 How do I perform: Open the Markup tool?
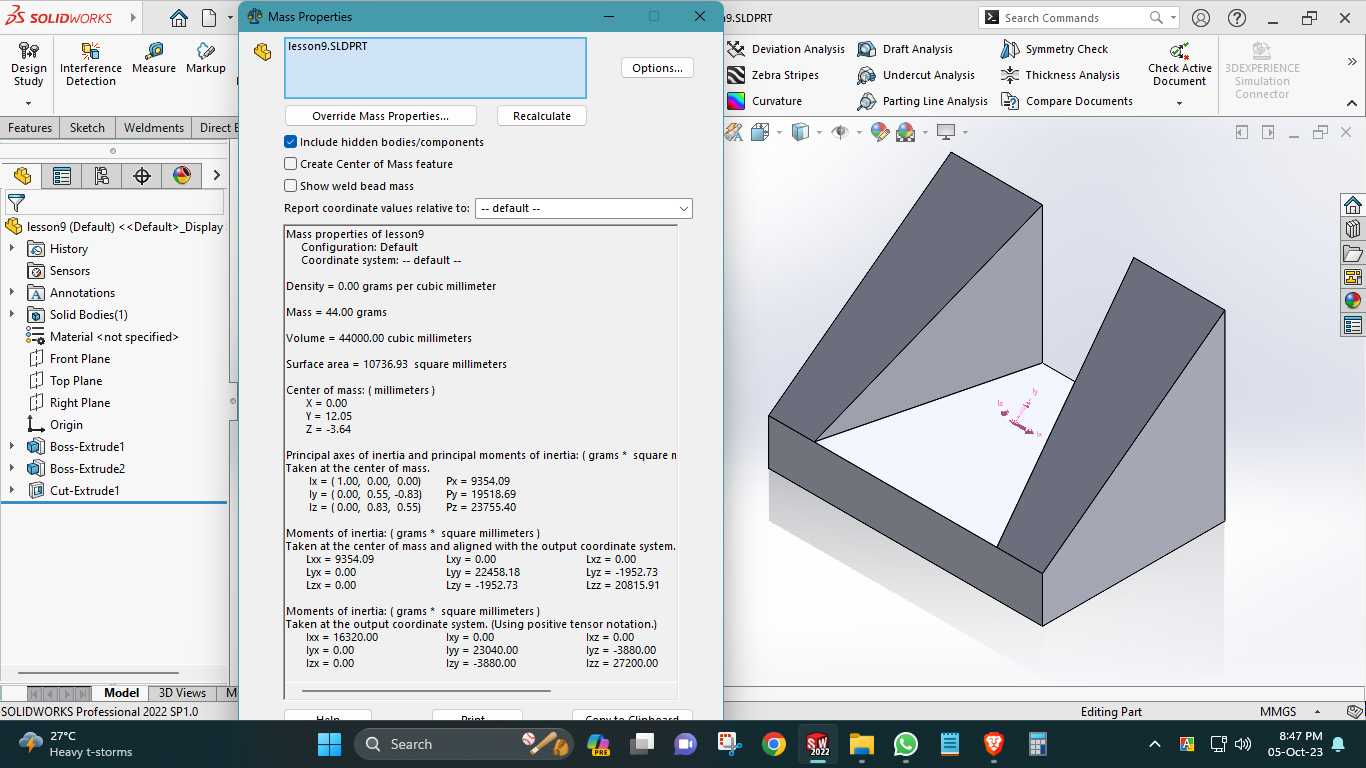(205, 58)
